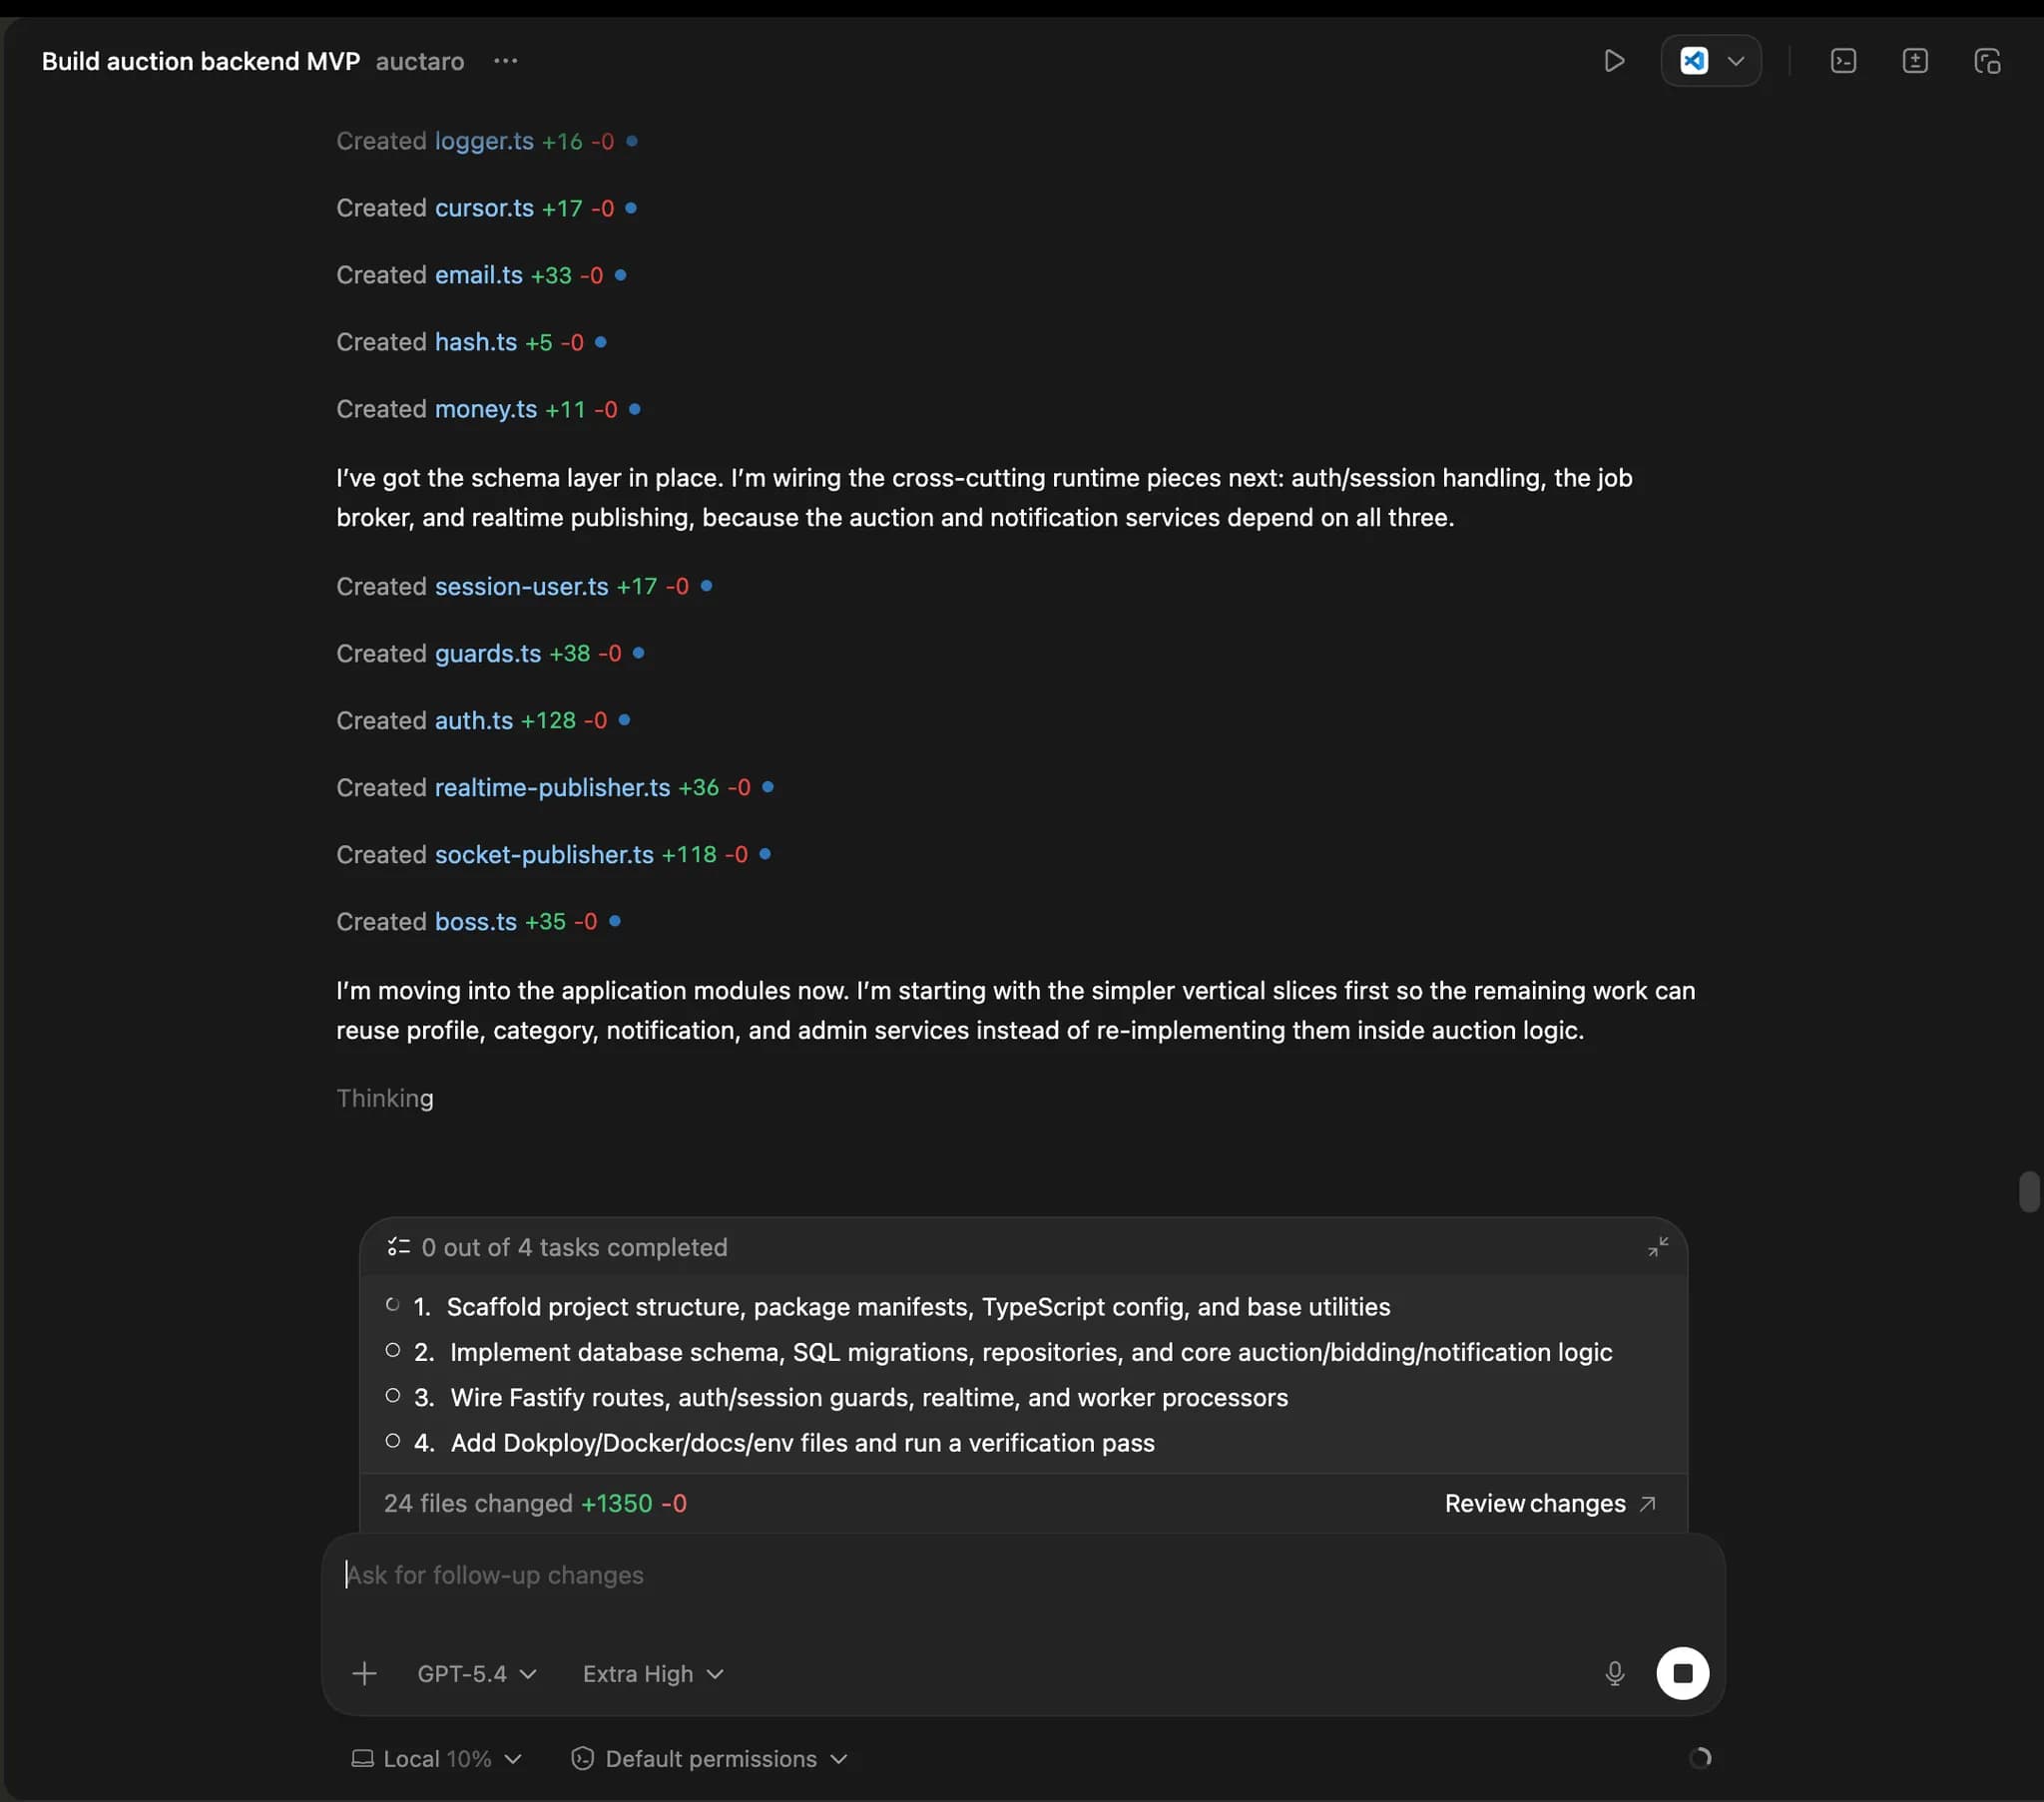Open the Default permissions dropdown

709,1758
